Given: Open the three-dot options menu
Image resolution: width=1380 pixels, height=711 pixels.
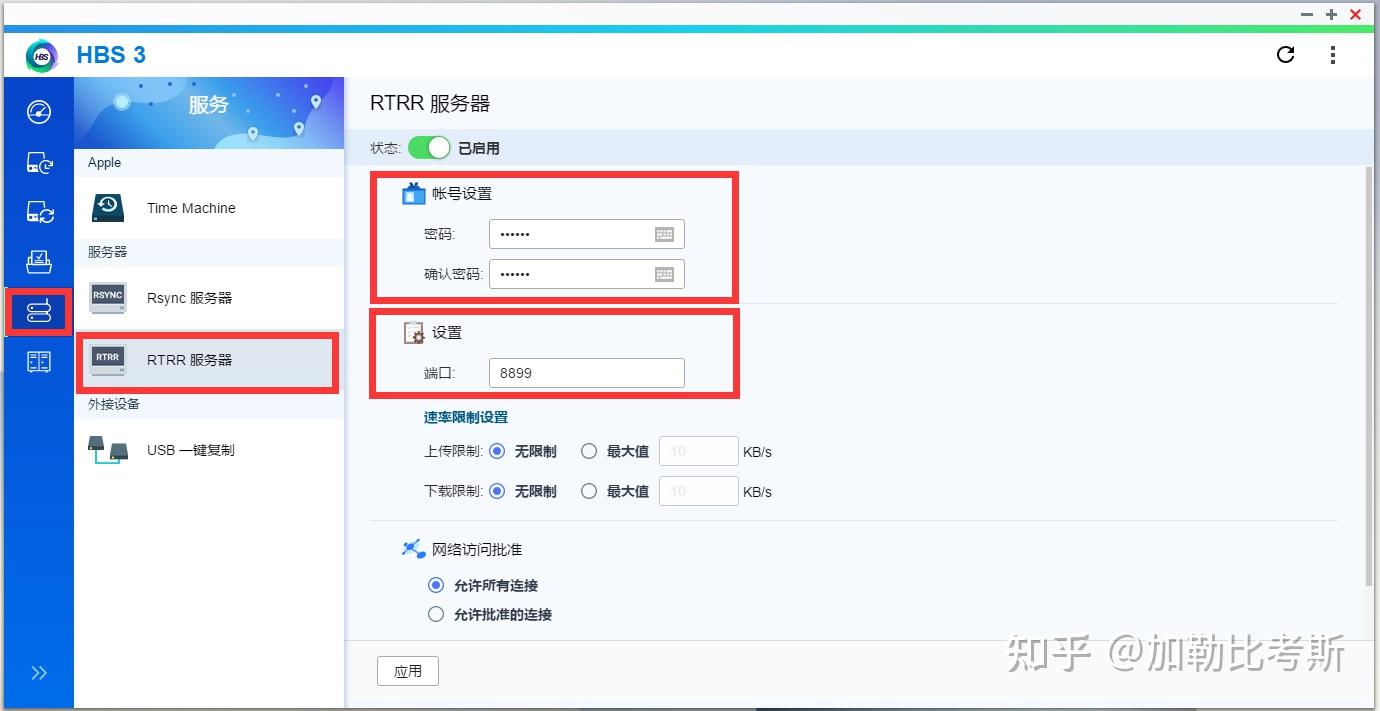Looking at the screenshot, I should coord(1334,55).
